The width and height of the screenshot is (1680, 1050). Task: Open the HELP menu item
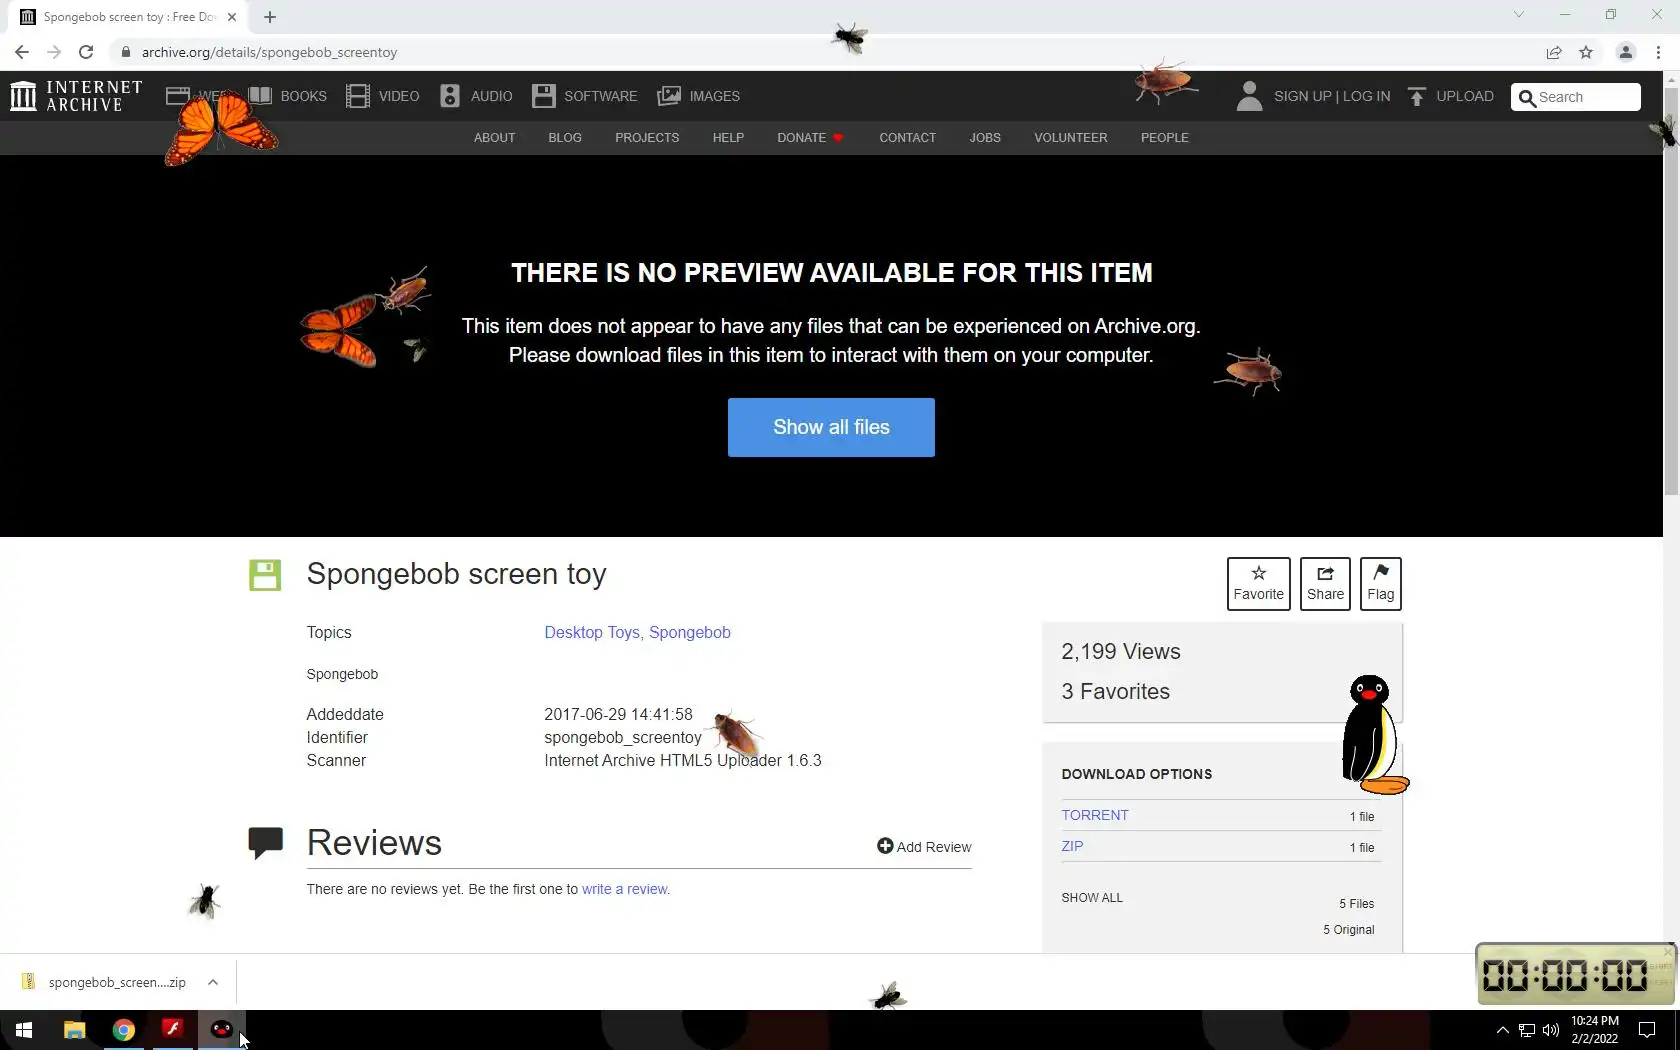pyautogui.click(x=728, y=138)
